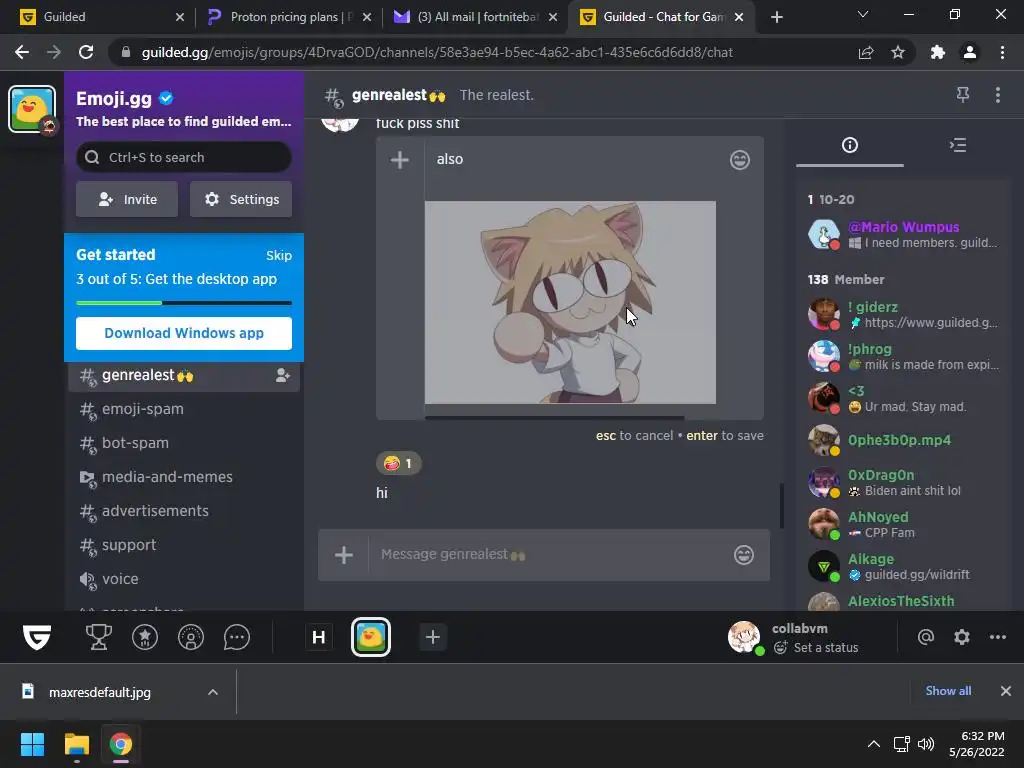Open the Guilded home logo in bottom bar
Viewport: 1024px width, 768px height.
tap(37, 637)
